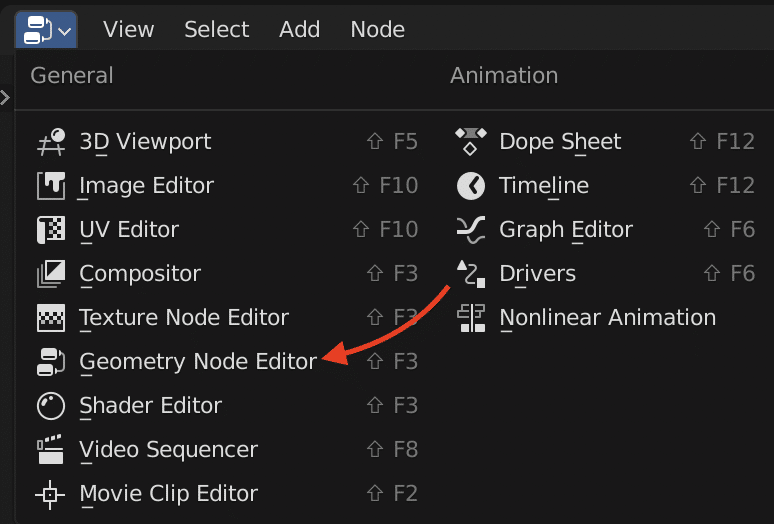The height and width of the screenshot is (524, 774).
Task: Open the editor type dropdown button
Action: [46, 30]
